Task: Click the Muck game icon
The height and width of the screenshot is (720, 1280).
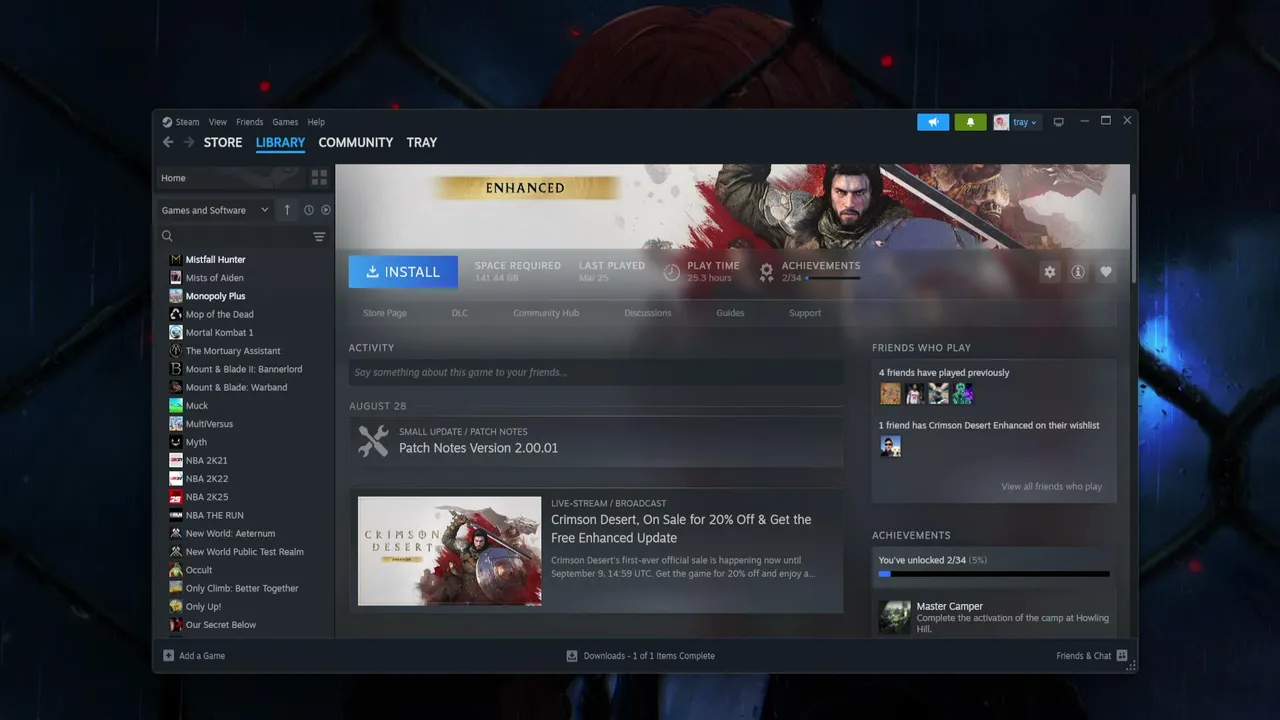Action: point(176,406)
